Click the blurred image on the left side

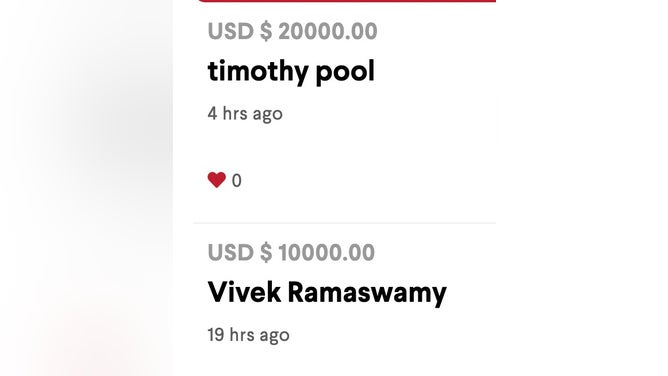(86, 188)
